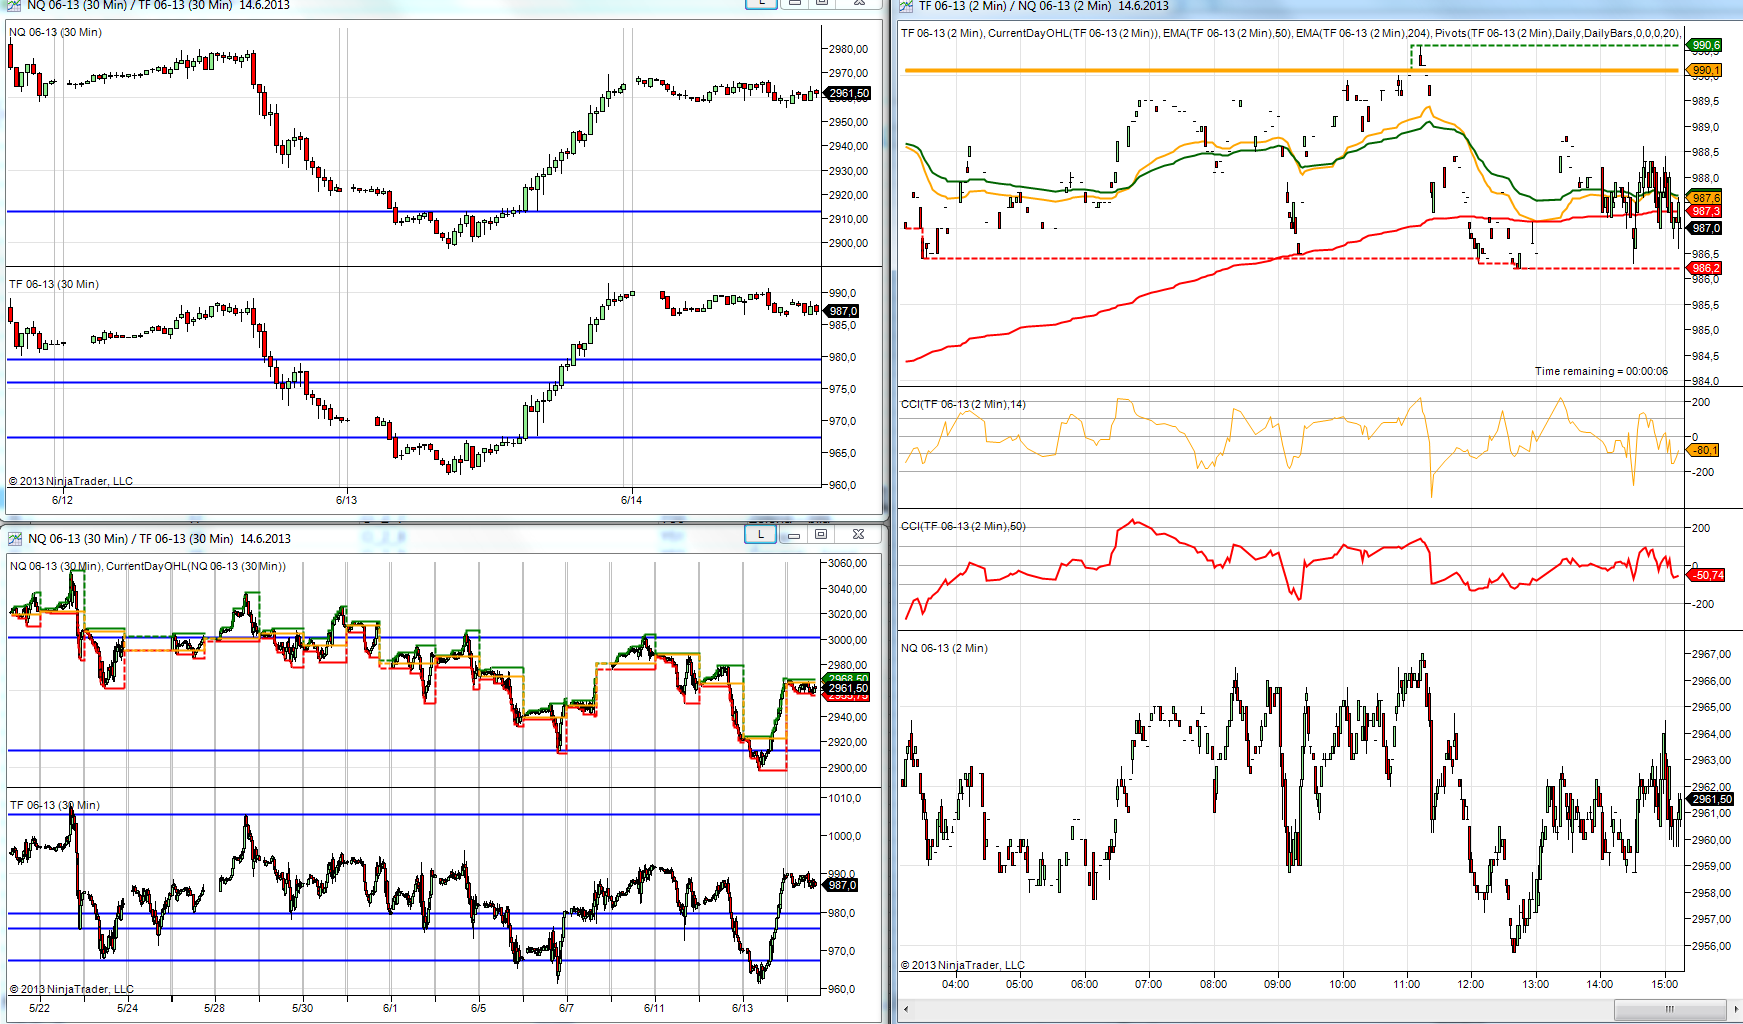Click the Time remaining countdown text
The height and width of the screenshot is (1024, 1743).
(1600, 371)
